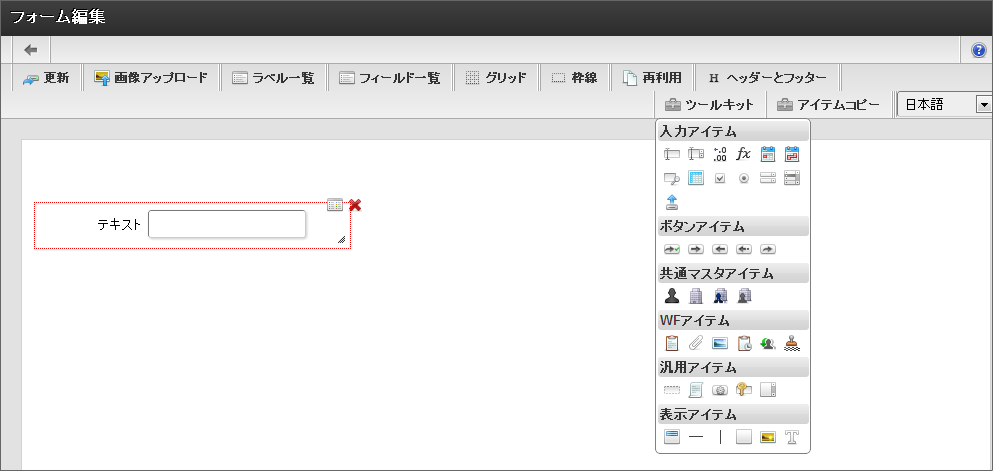Click the 更新 update button
Screen dimensions: 993x471
pos(46,78)
